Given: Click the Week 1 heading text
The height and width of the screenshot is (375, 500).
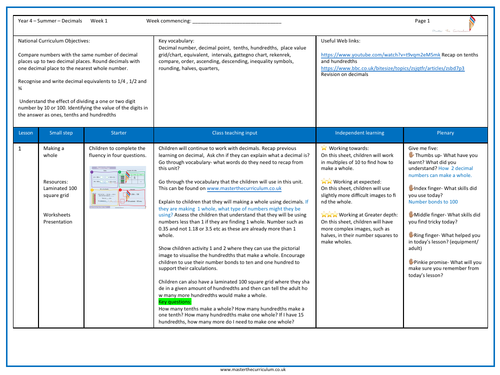Looking at the screenshot, I should click(x=99, y=21).
